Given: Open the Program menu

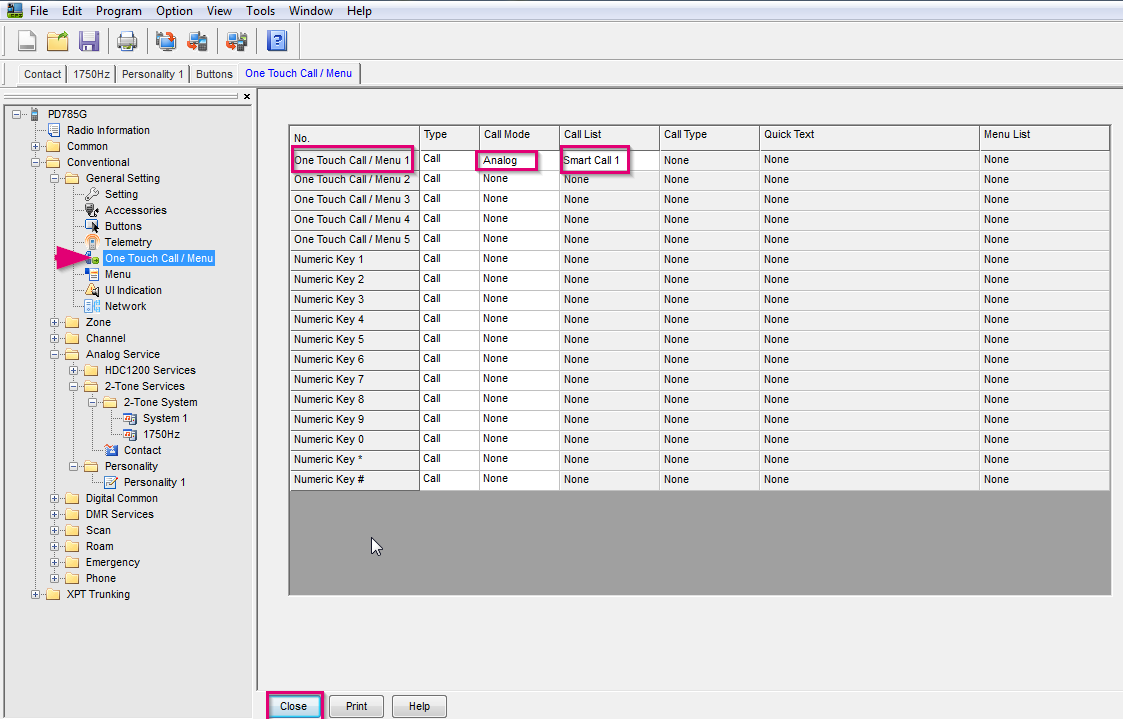Looking at the screenshot, I should pyautogui.click(x=118, y=11).
